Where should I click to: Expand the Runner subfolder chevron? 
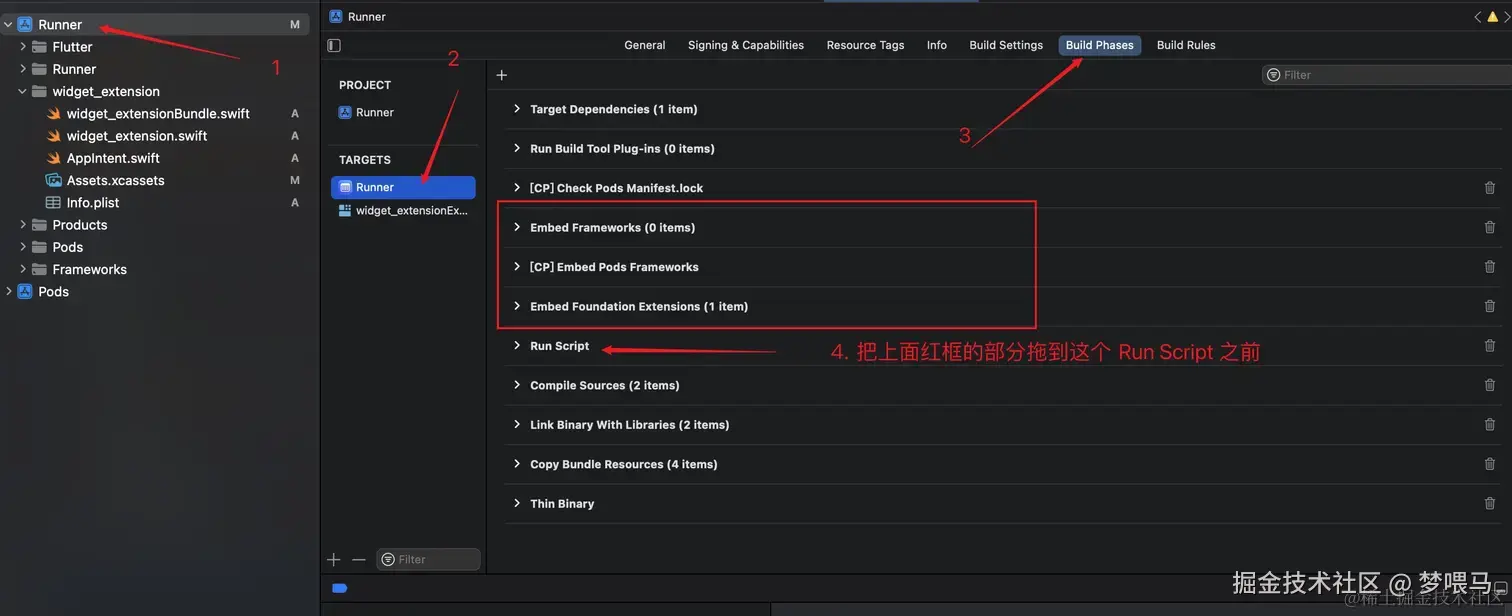[x=23, y=69]
